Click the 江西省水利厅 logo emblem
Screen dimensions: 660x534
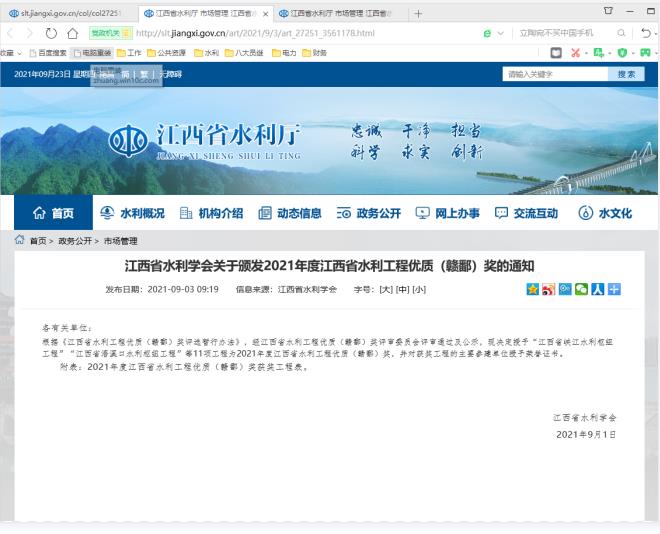point(128,141)
